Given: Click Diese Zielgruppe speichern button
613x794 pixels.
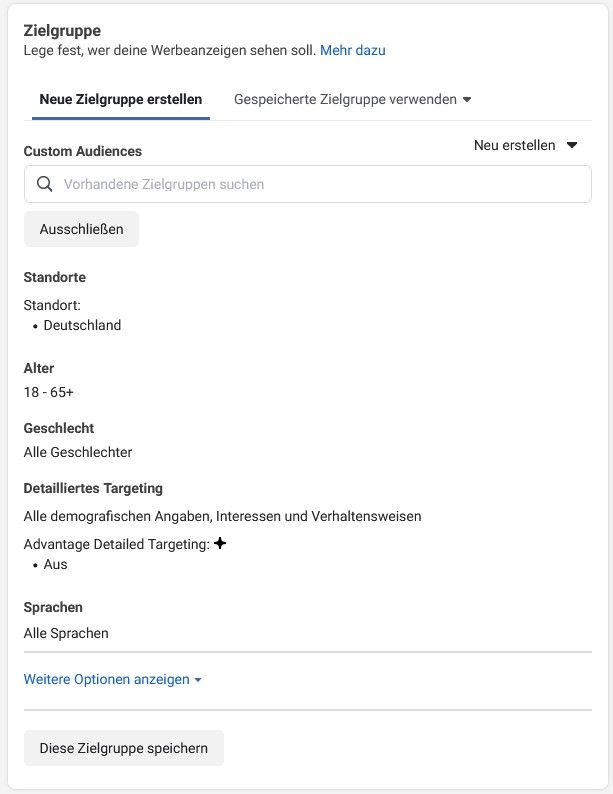Looking at the screenshot, I should click(124, 748).
